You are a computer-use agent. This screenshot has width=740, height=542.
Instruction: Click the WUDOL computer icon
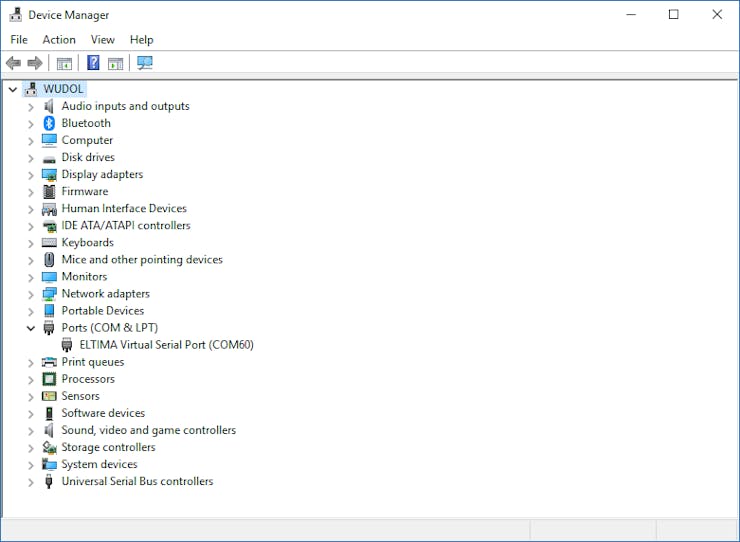tap(31, 89)
